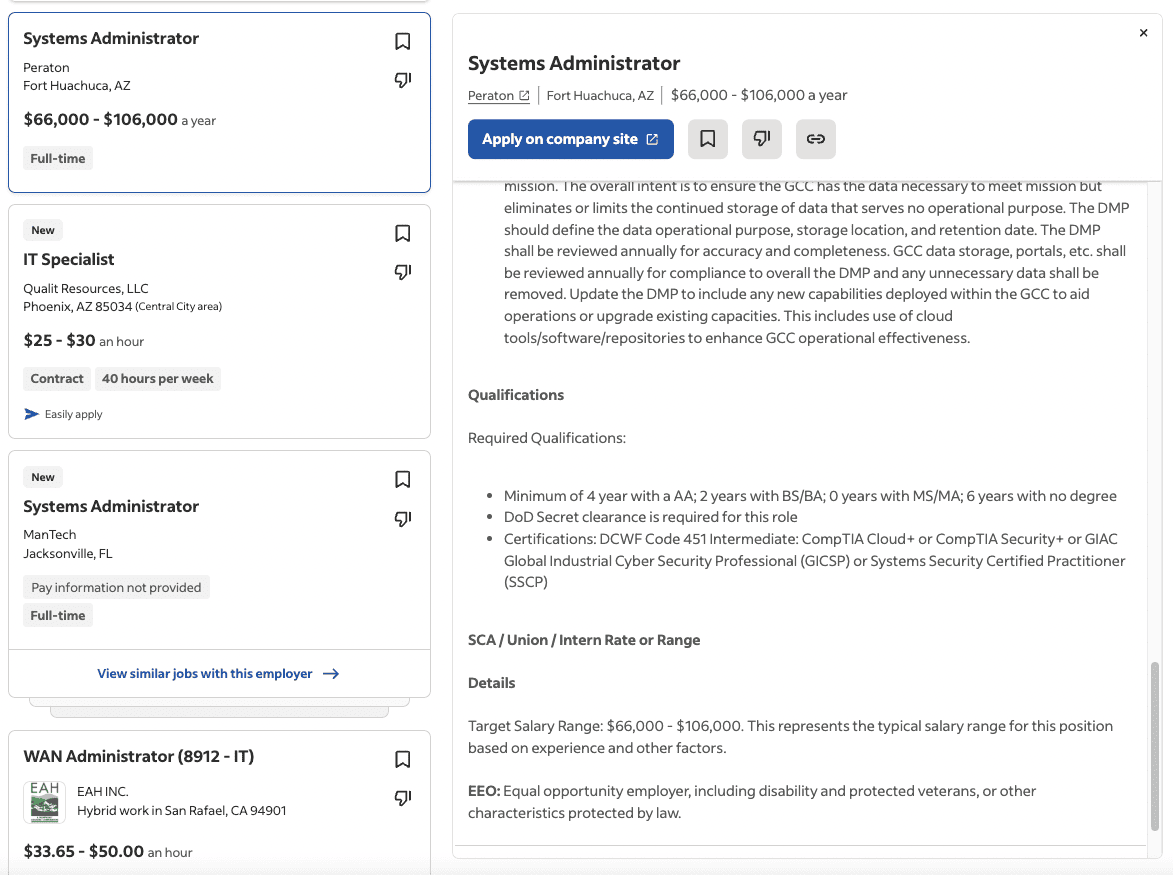Mark ManTech Systems Administrator as not interested
Screen dimensions: 1173x875
402,519
